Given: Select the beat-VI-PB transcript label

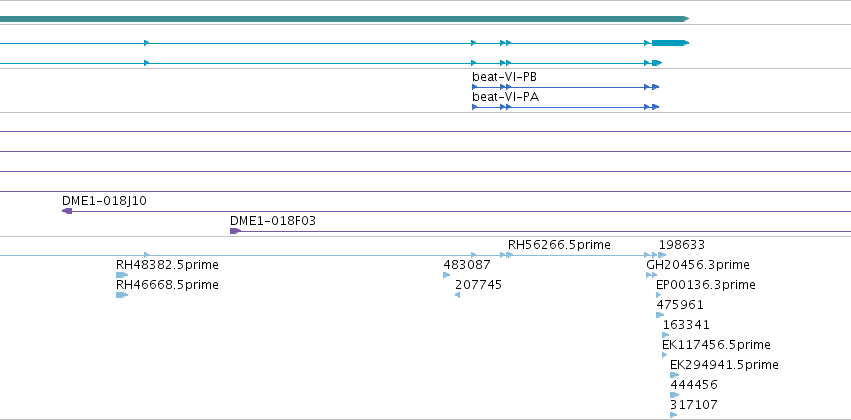Looking at the screenshot, I should (504, 78).
